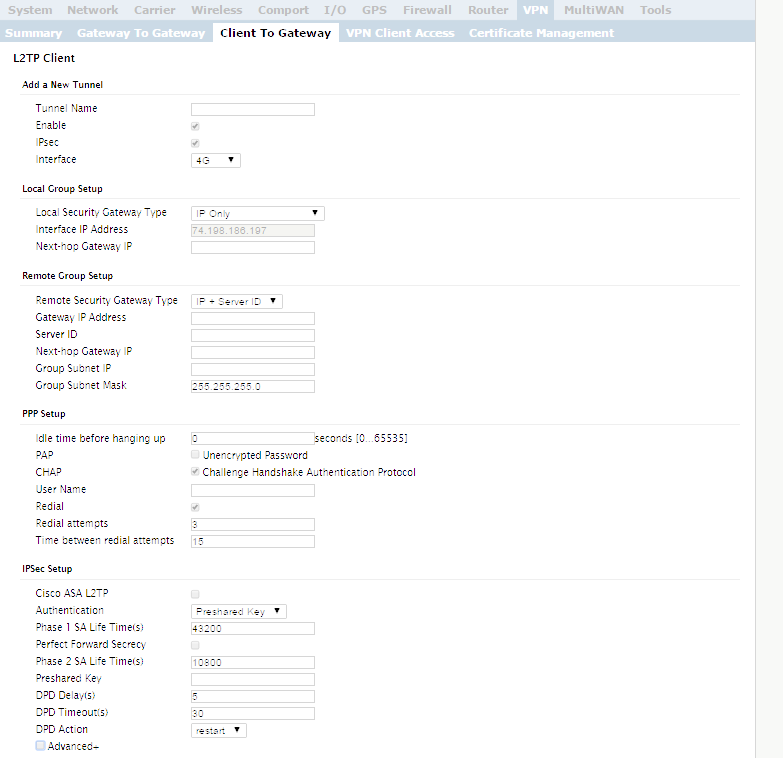The height and width of the screenshot is (758, 783).
Task: Click Time between redial attempts field
Action: click(x=253, y=541)
